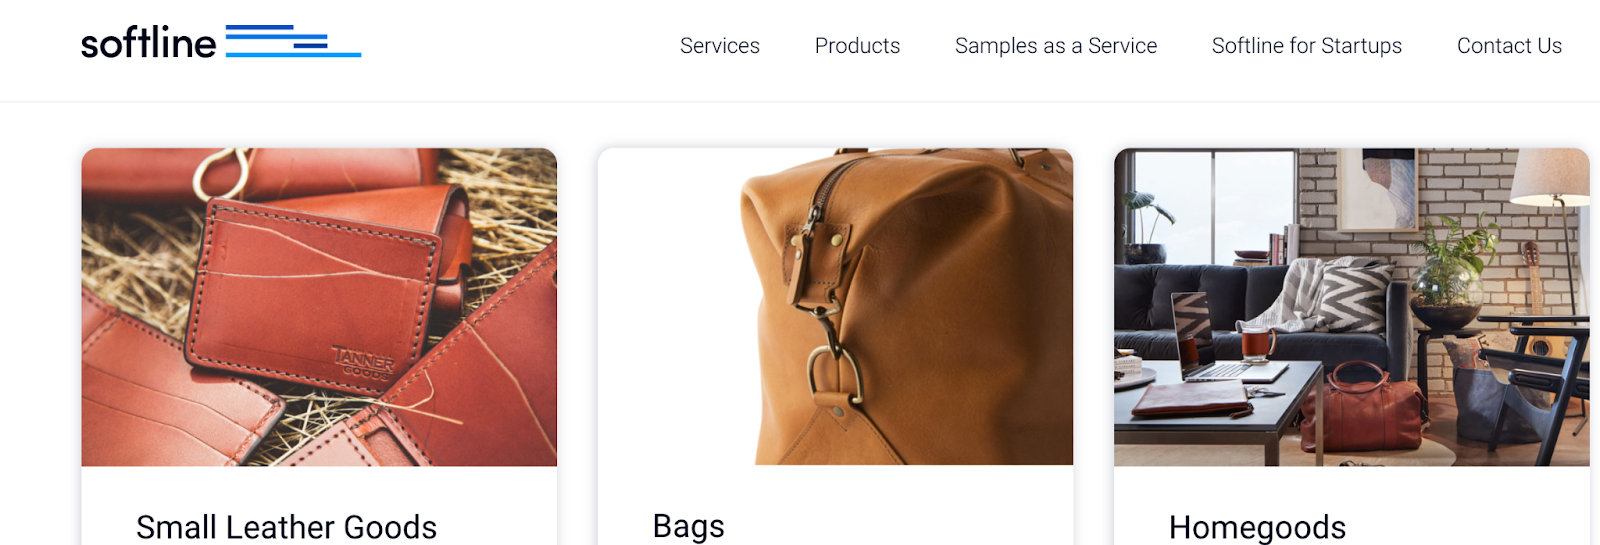Go to Samples as a Service
The height and width of the screenshot is (545, 1600).
[x=1055, y=46]
